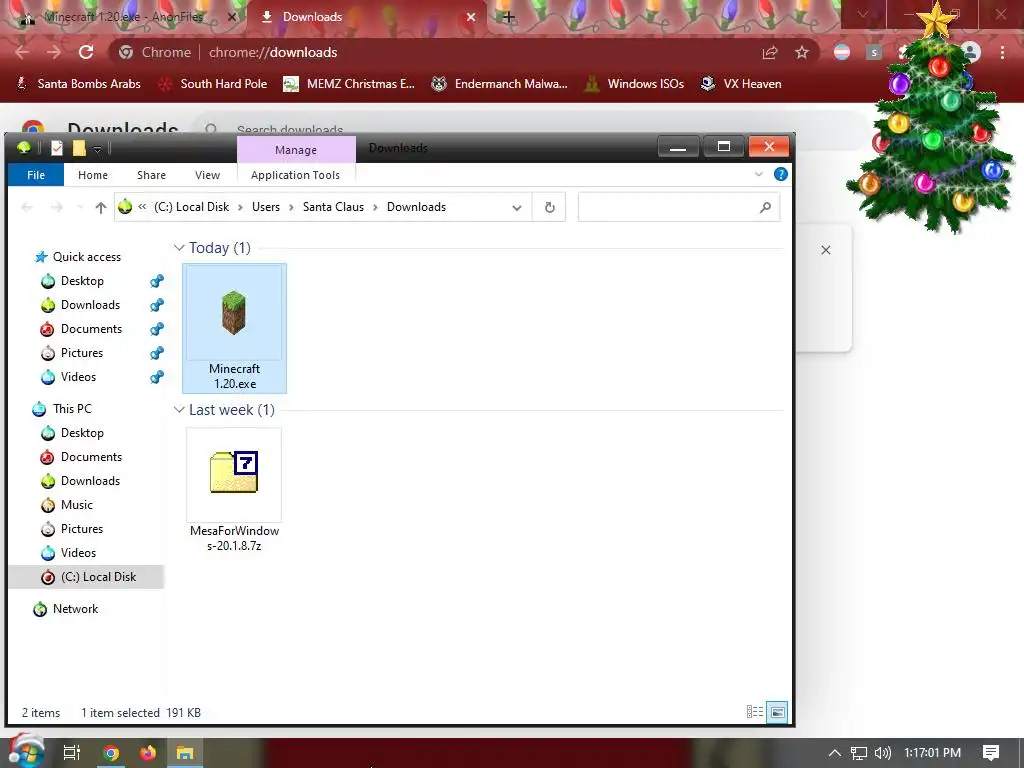The image size is (1024, 768).
Task: Click the share page icon in Chrome's address bar
Action: click(770, 52)
